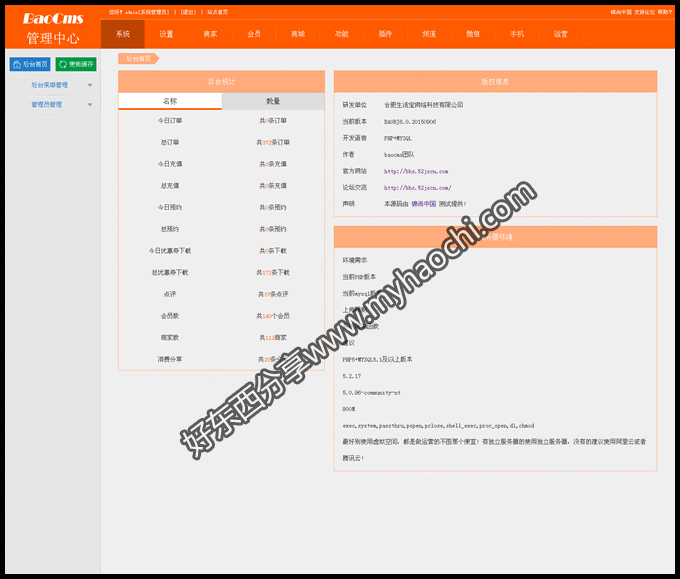This screenshot has width=680, height=579.
Task: Click the 当前版本 value text
Action: (410, 122)
